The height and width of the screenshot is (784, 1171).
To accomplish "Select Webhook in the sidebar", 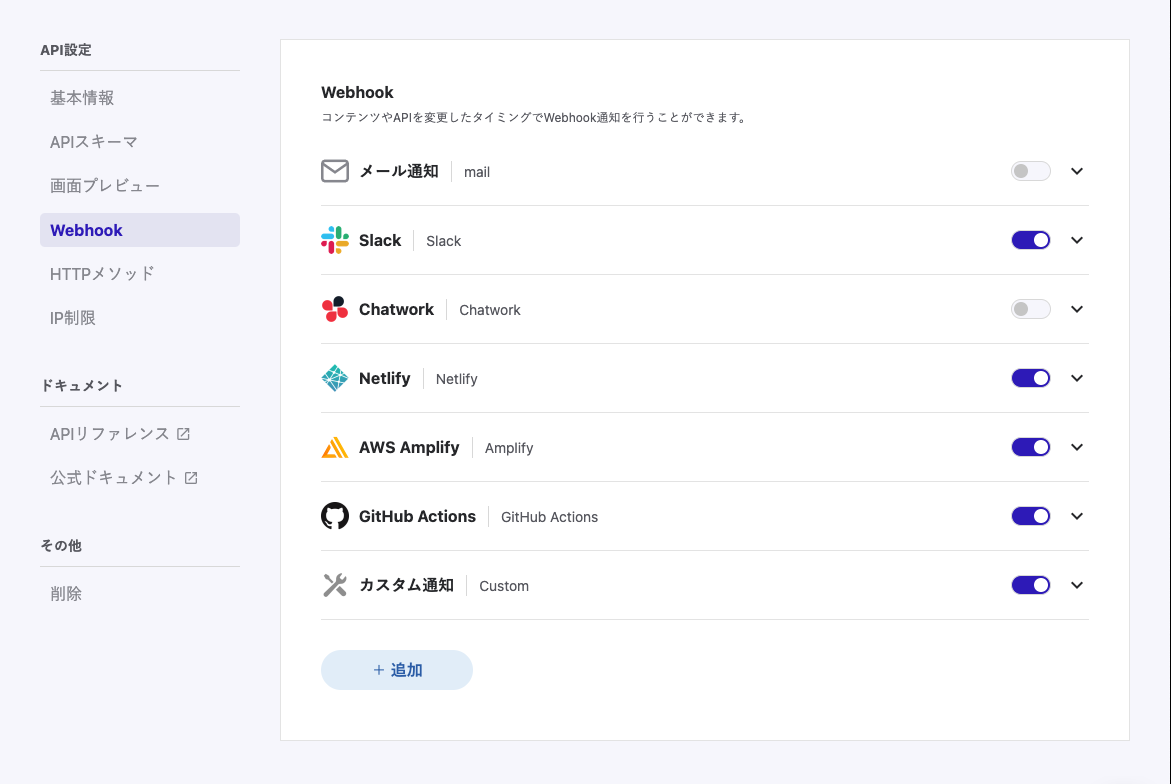I will pyautogui.click(x=140, y=230).
